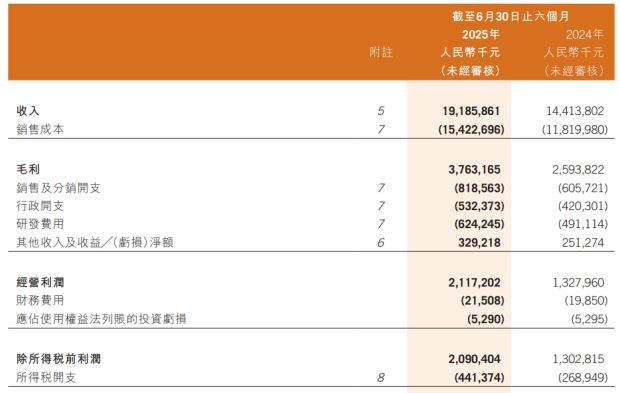
Task: Select the 財務費用 row label
Action: 40,300
